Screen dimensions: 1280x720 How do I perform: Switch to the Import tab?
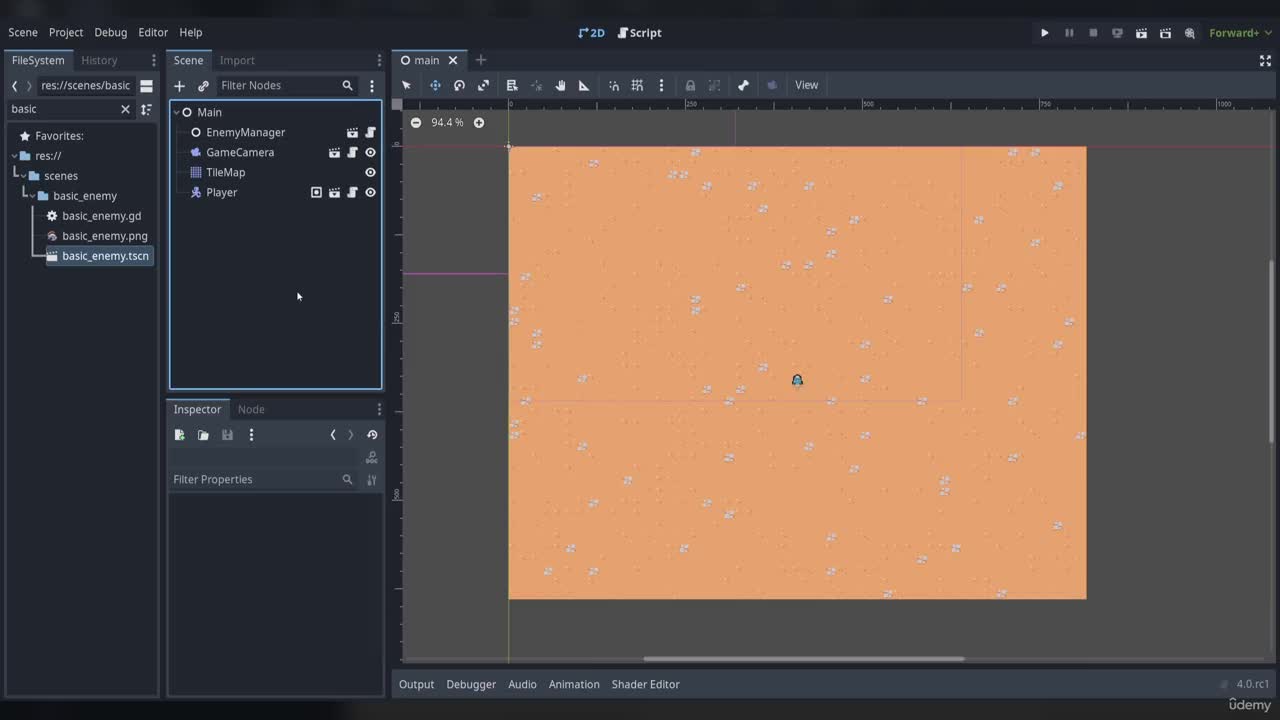(237, 60)
